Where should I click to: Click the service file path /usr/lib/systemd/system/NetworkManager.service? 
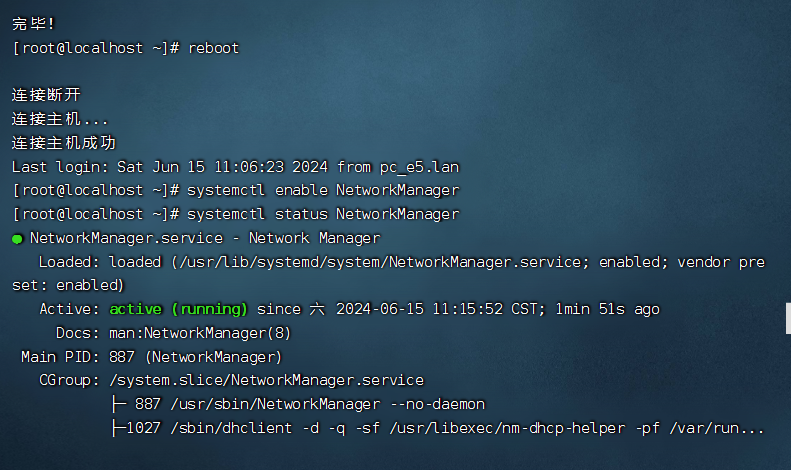(381, 262)
